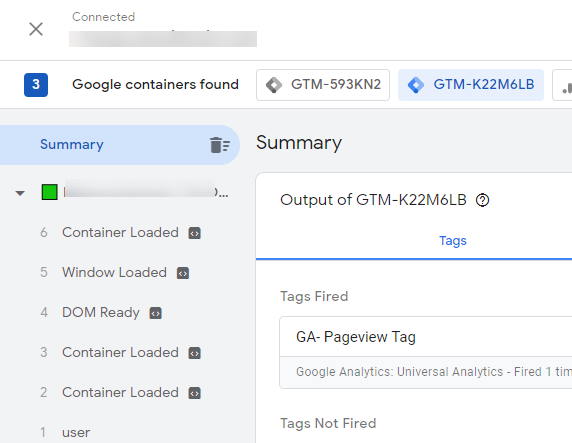Select the DOM Ready event
572x443 pixels.
click(x=101, y=313)
